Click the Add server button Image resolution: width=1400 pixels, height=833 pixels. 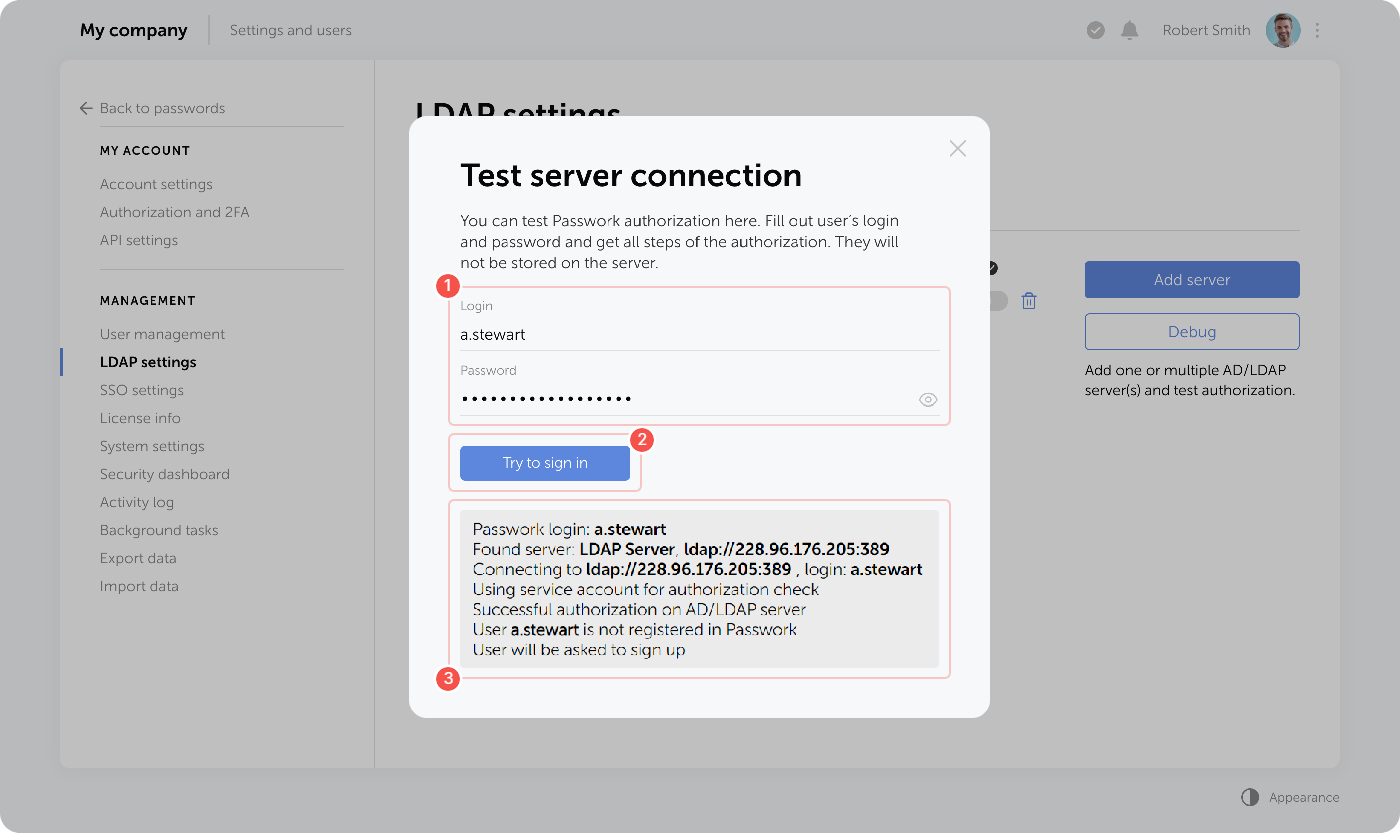[x=1192, y=279]
